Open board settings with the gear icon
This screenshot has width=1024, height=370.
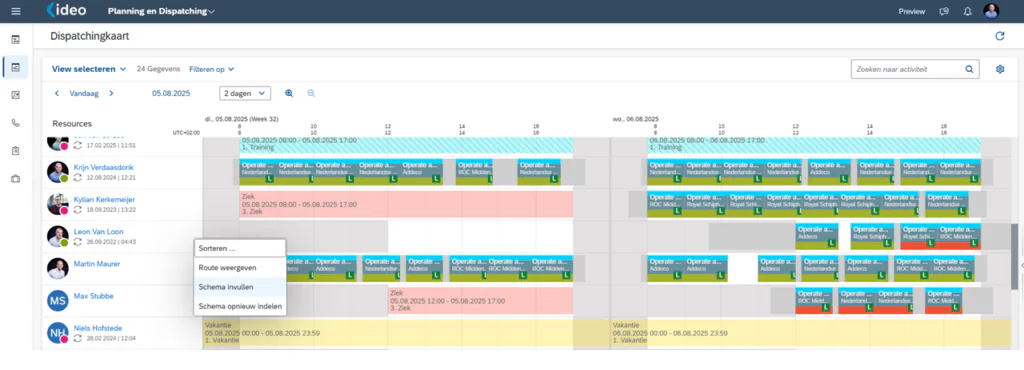1000,69
